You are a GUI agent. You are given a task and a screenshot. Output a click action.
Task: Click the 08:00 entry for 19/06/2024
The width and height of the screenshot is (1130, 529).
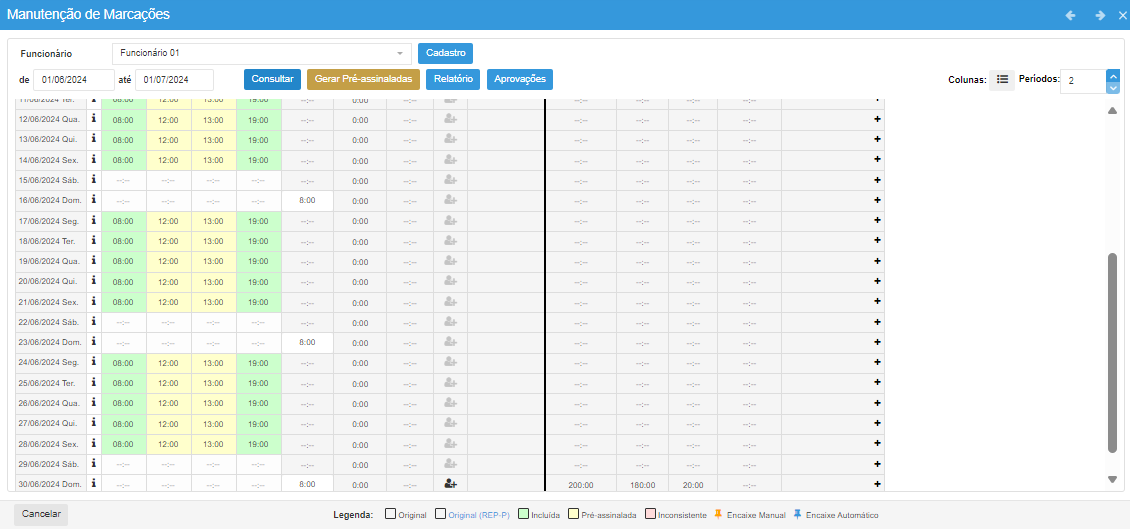coord(123,261)
